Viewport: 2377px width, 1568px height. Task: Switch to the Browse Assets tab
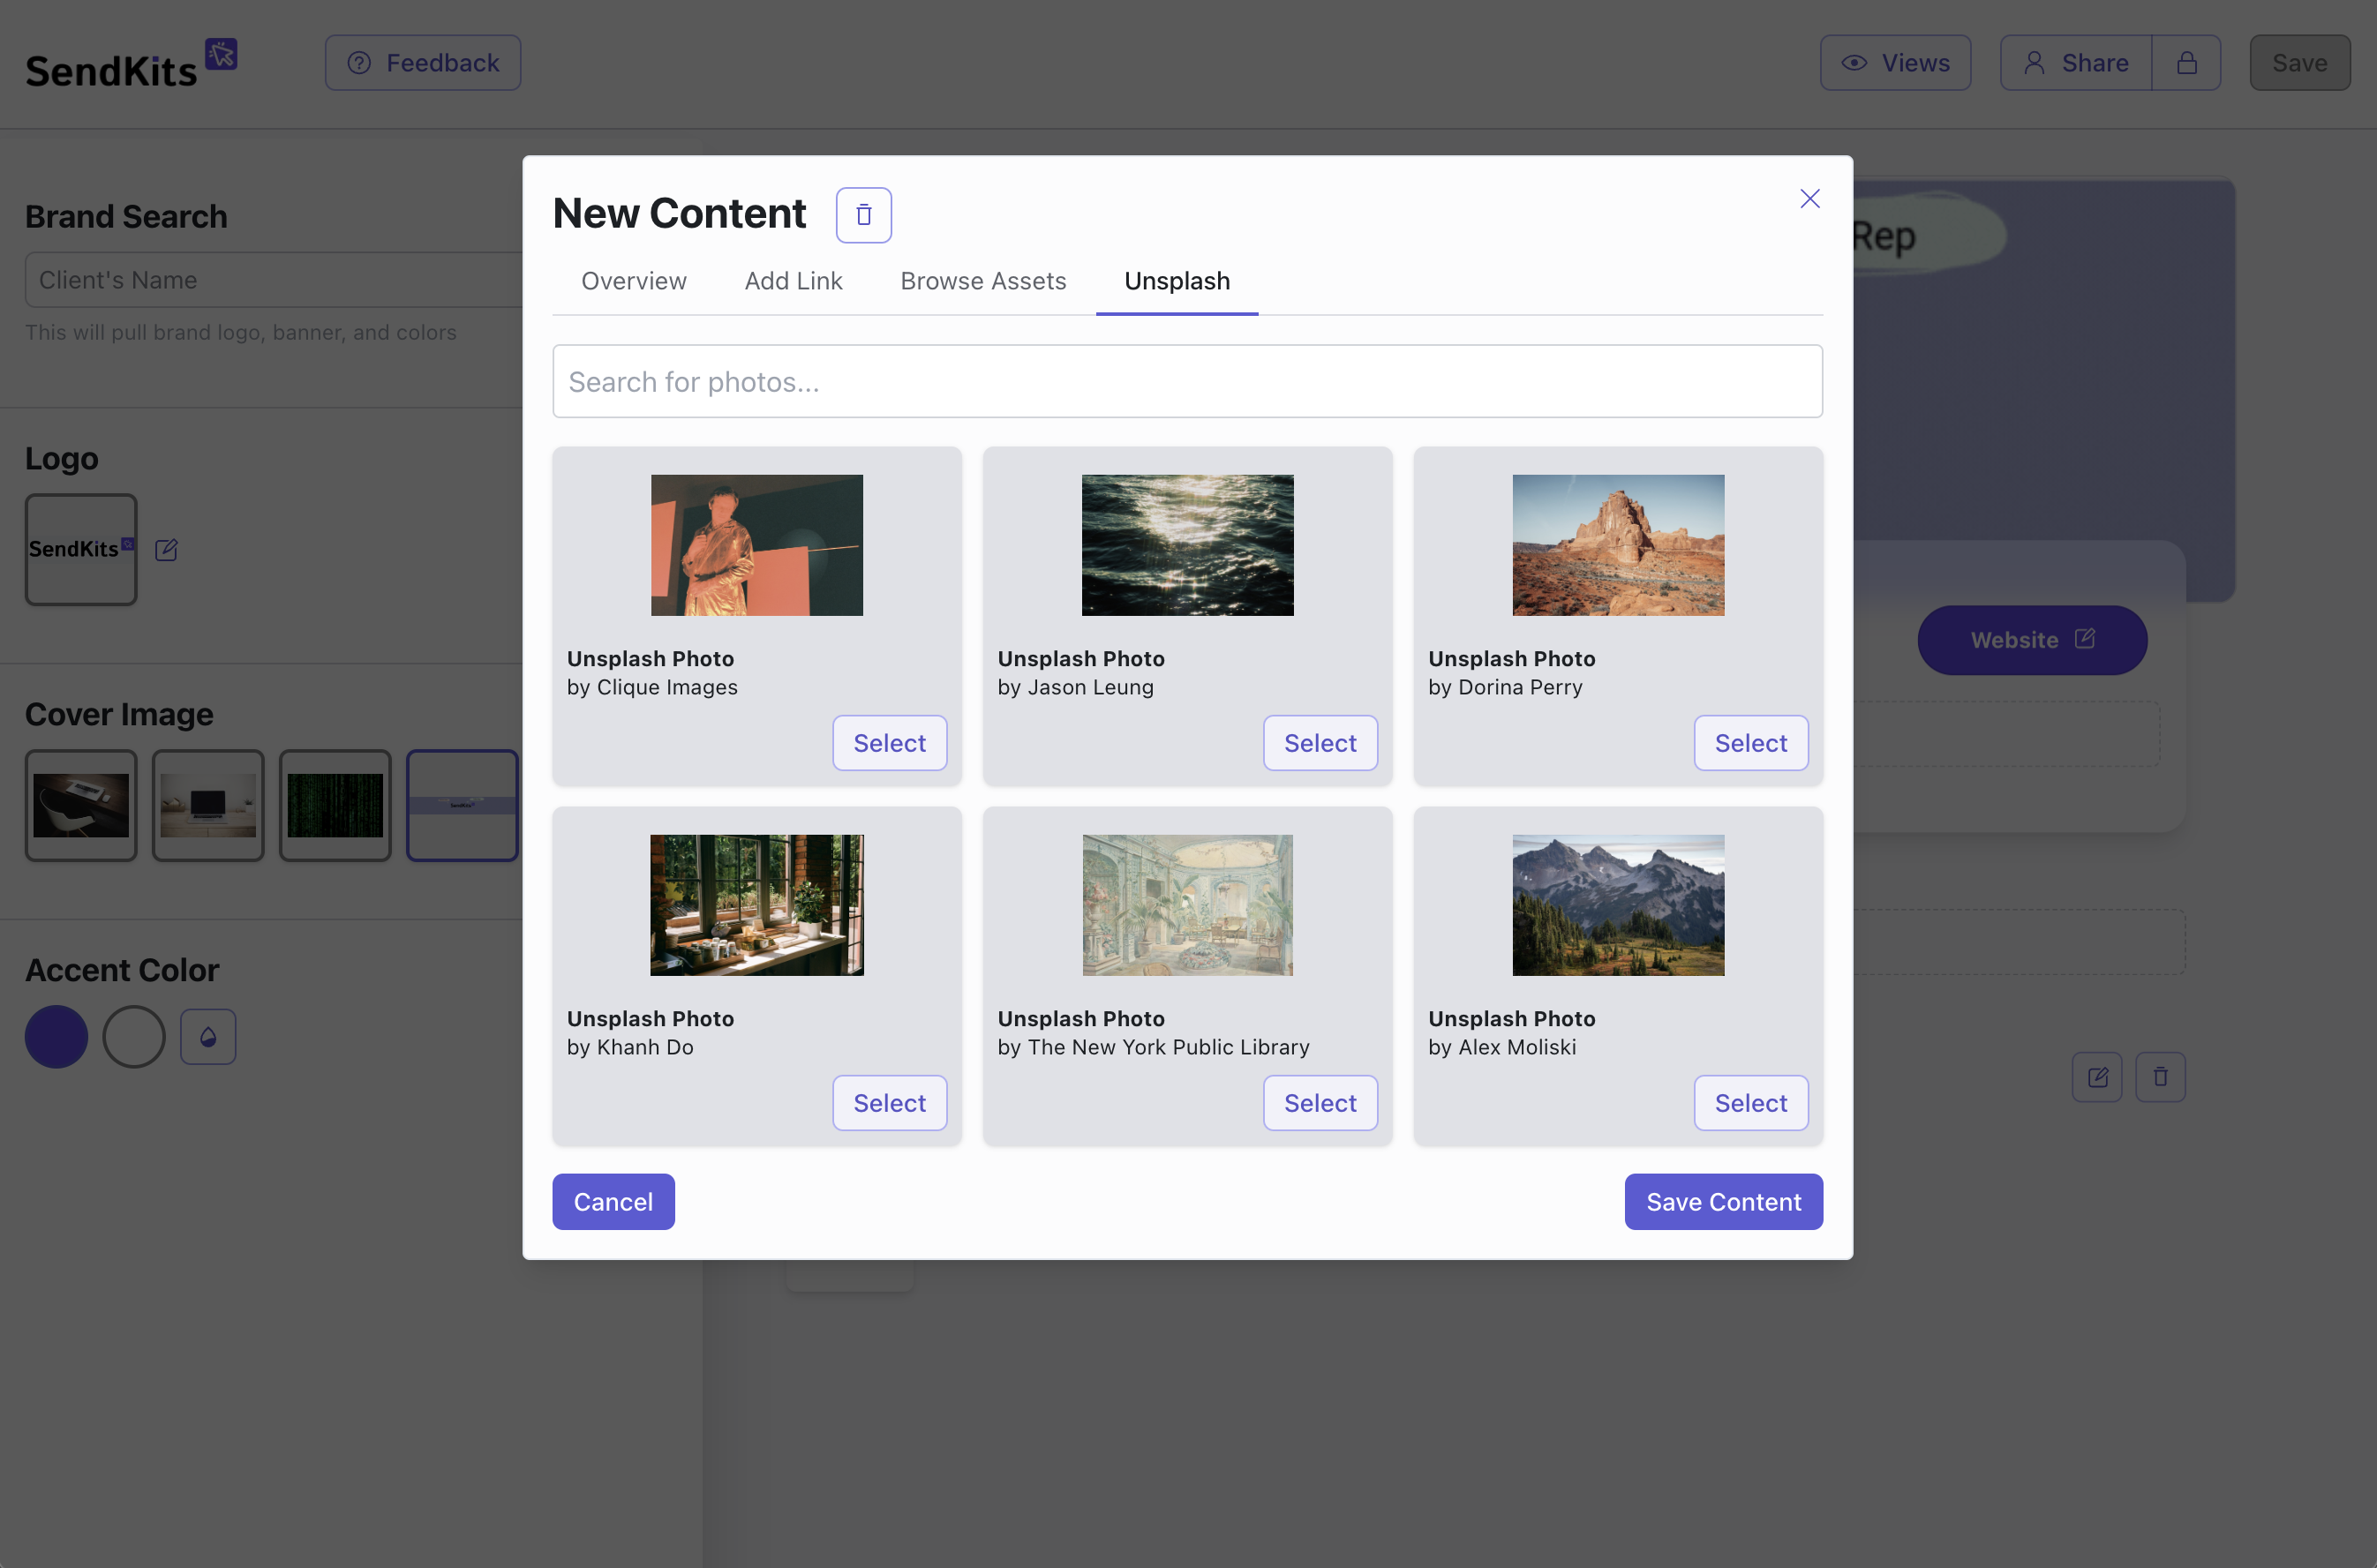pyautogui.click(x=983, y=281)
